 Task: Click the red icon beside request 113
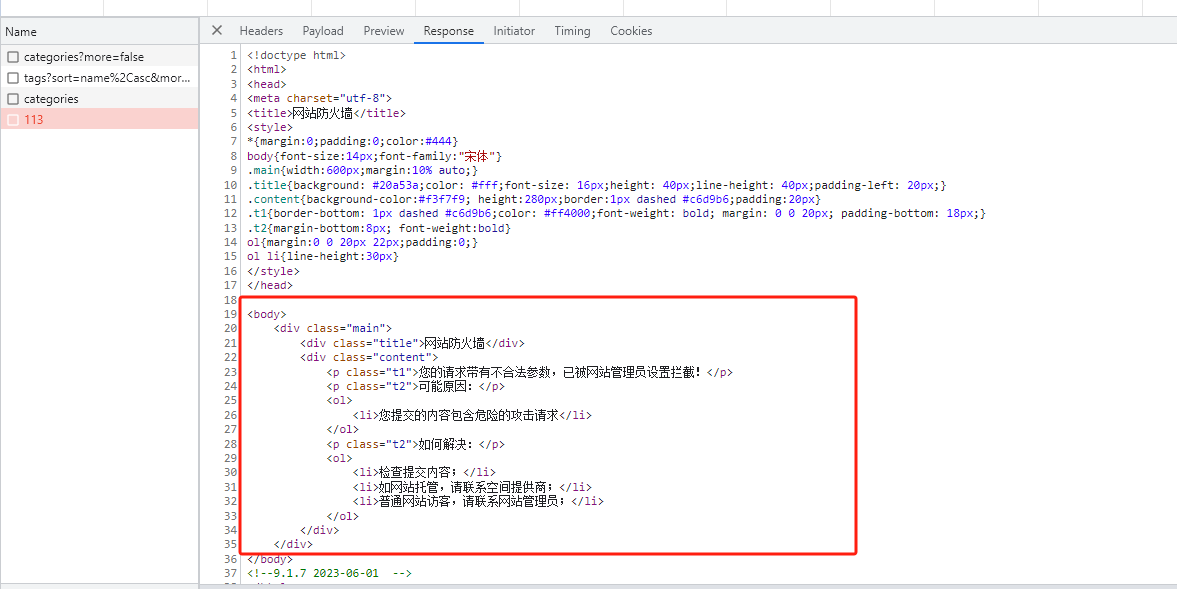point(13,120)
